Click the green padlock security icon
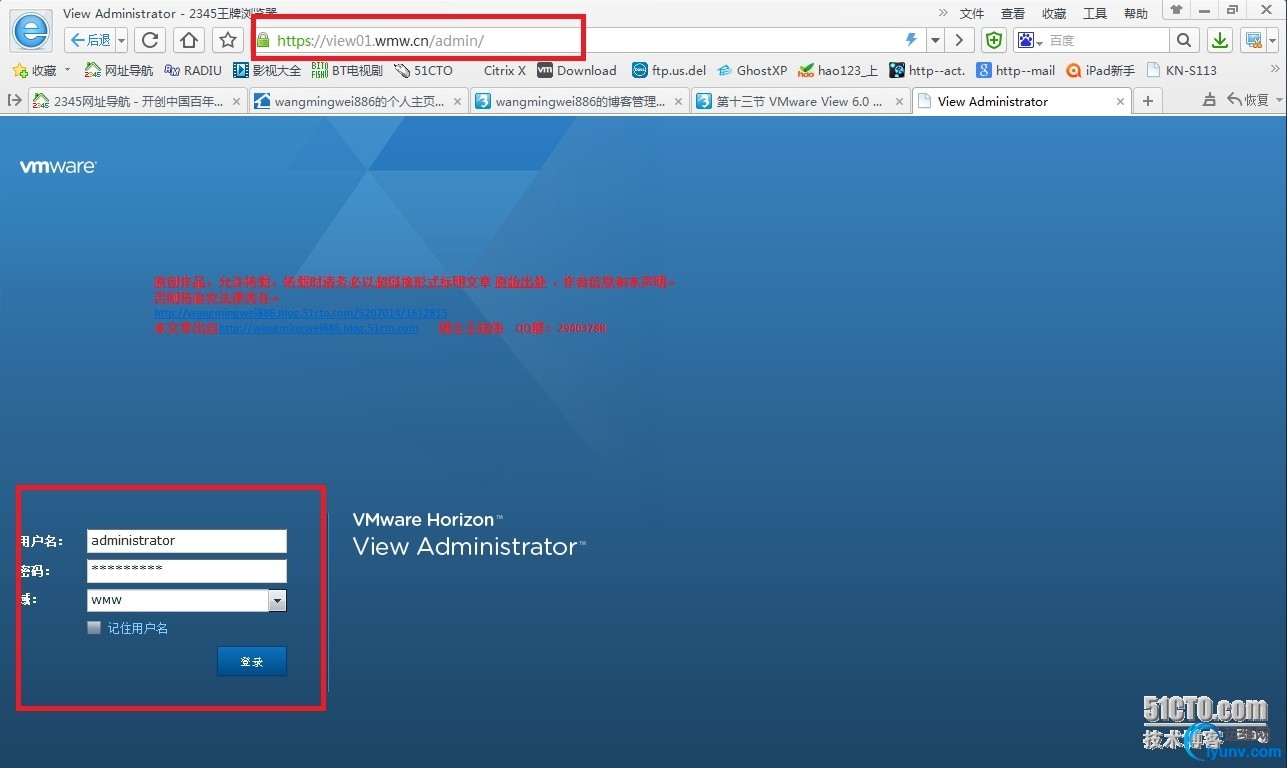 [x=263, y=40]
